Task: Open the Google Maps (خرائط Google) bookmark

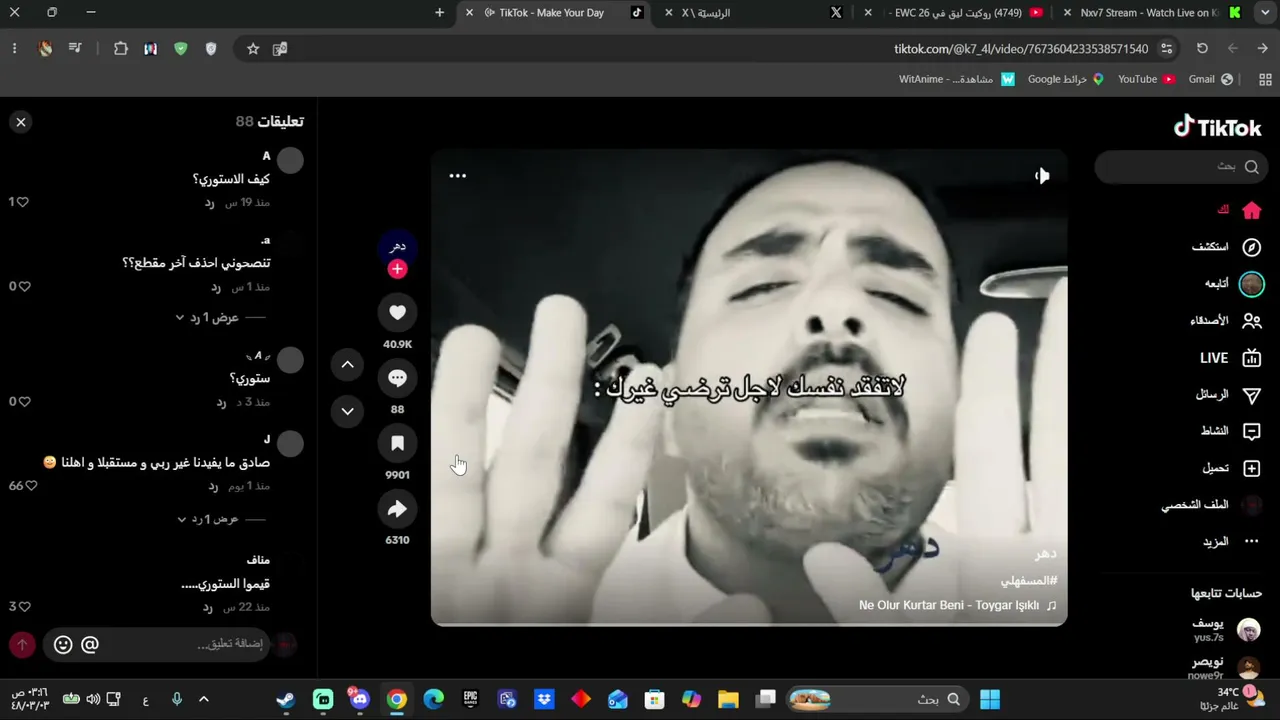Action: click(x=1066, y=79)
